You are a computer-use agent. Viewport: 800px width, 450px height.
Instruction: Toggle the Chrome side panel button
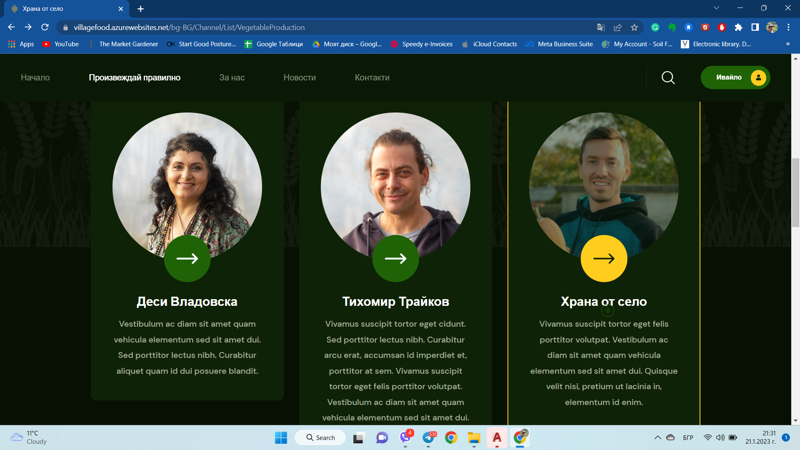pyautogui.click(x=755, y=27)
